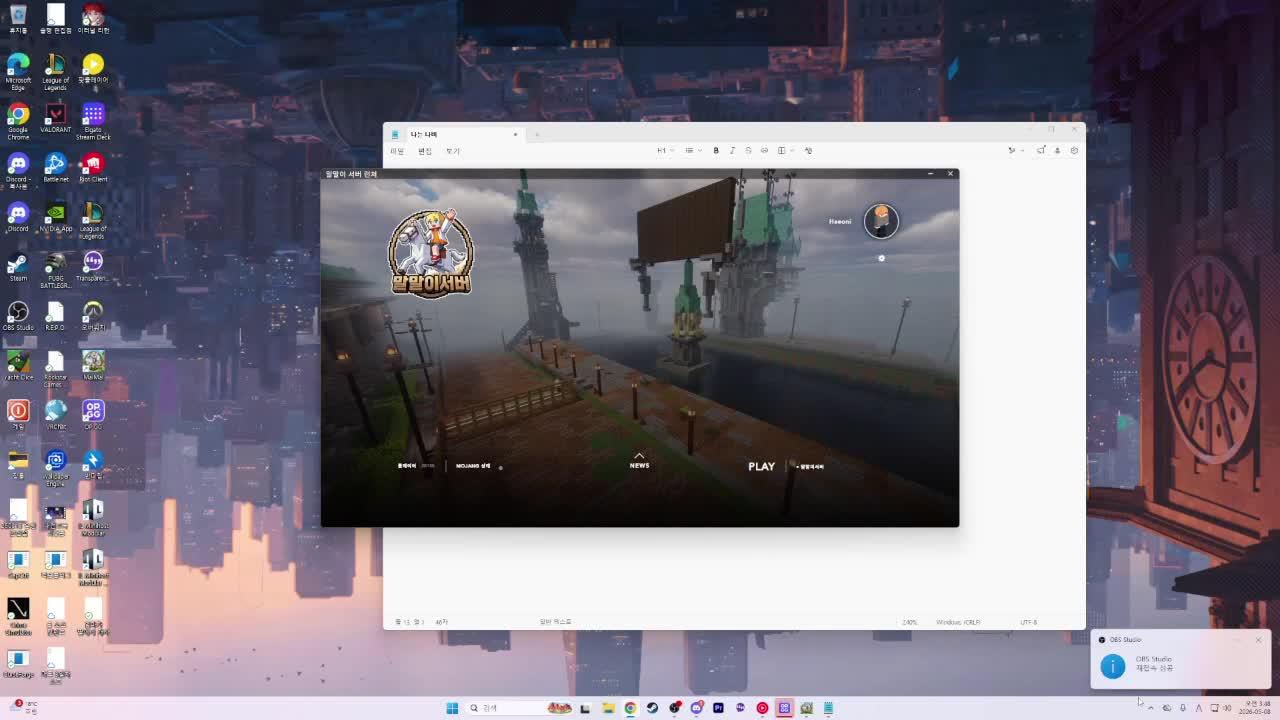Click Windows (CRLF) in Notepad status bar
This screenshot has height=720, width=1280.
pos(958,622)
